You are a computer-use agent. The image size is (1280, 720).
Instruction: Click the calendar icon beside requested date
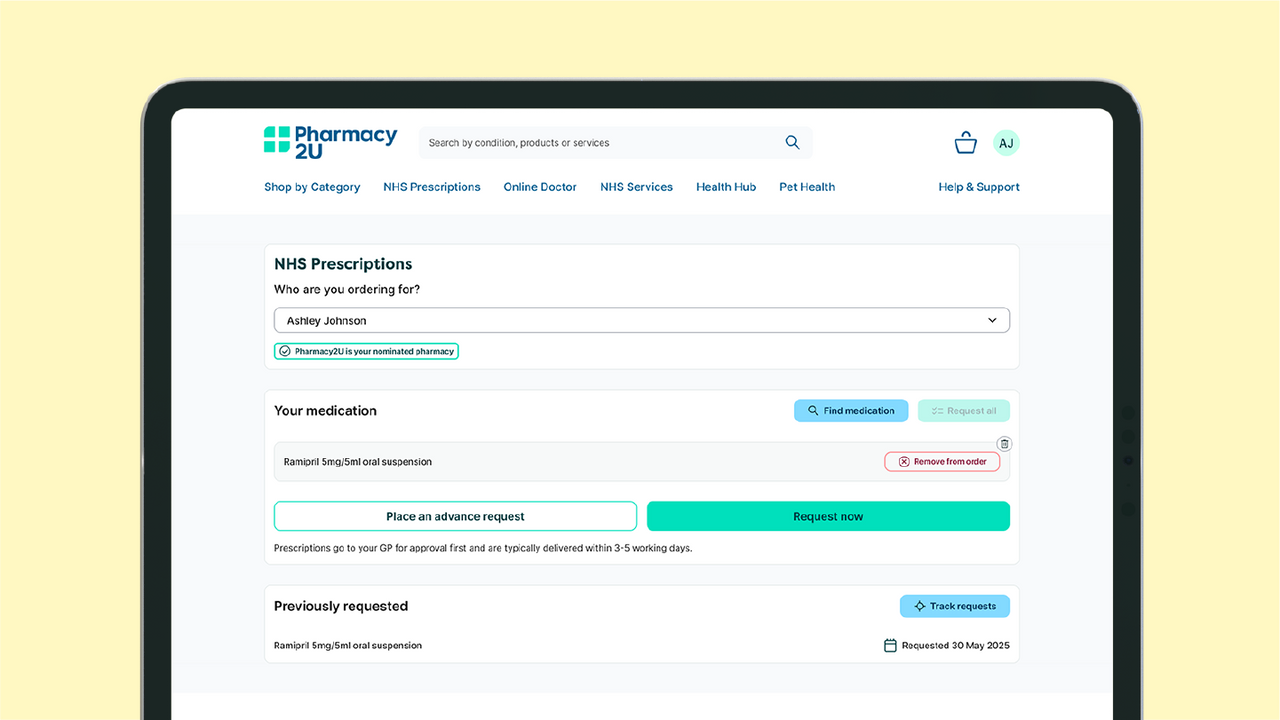pos(890,646)
